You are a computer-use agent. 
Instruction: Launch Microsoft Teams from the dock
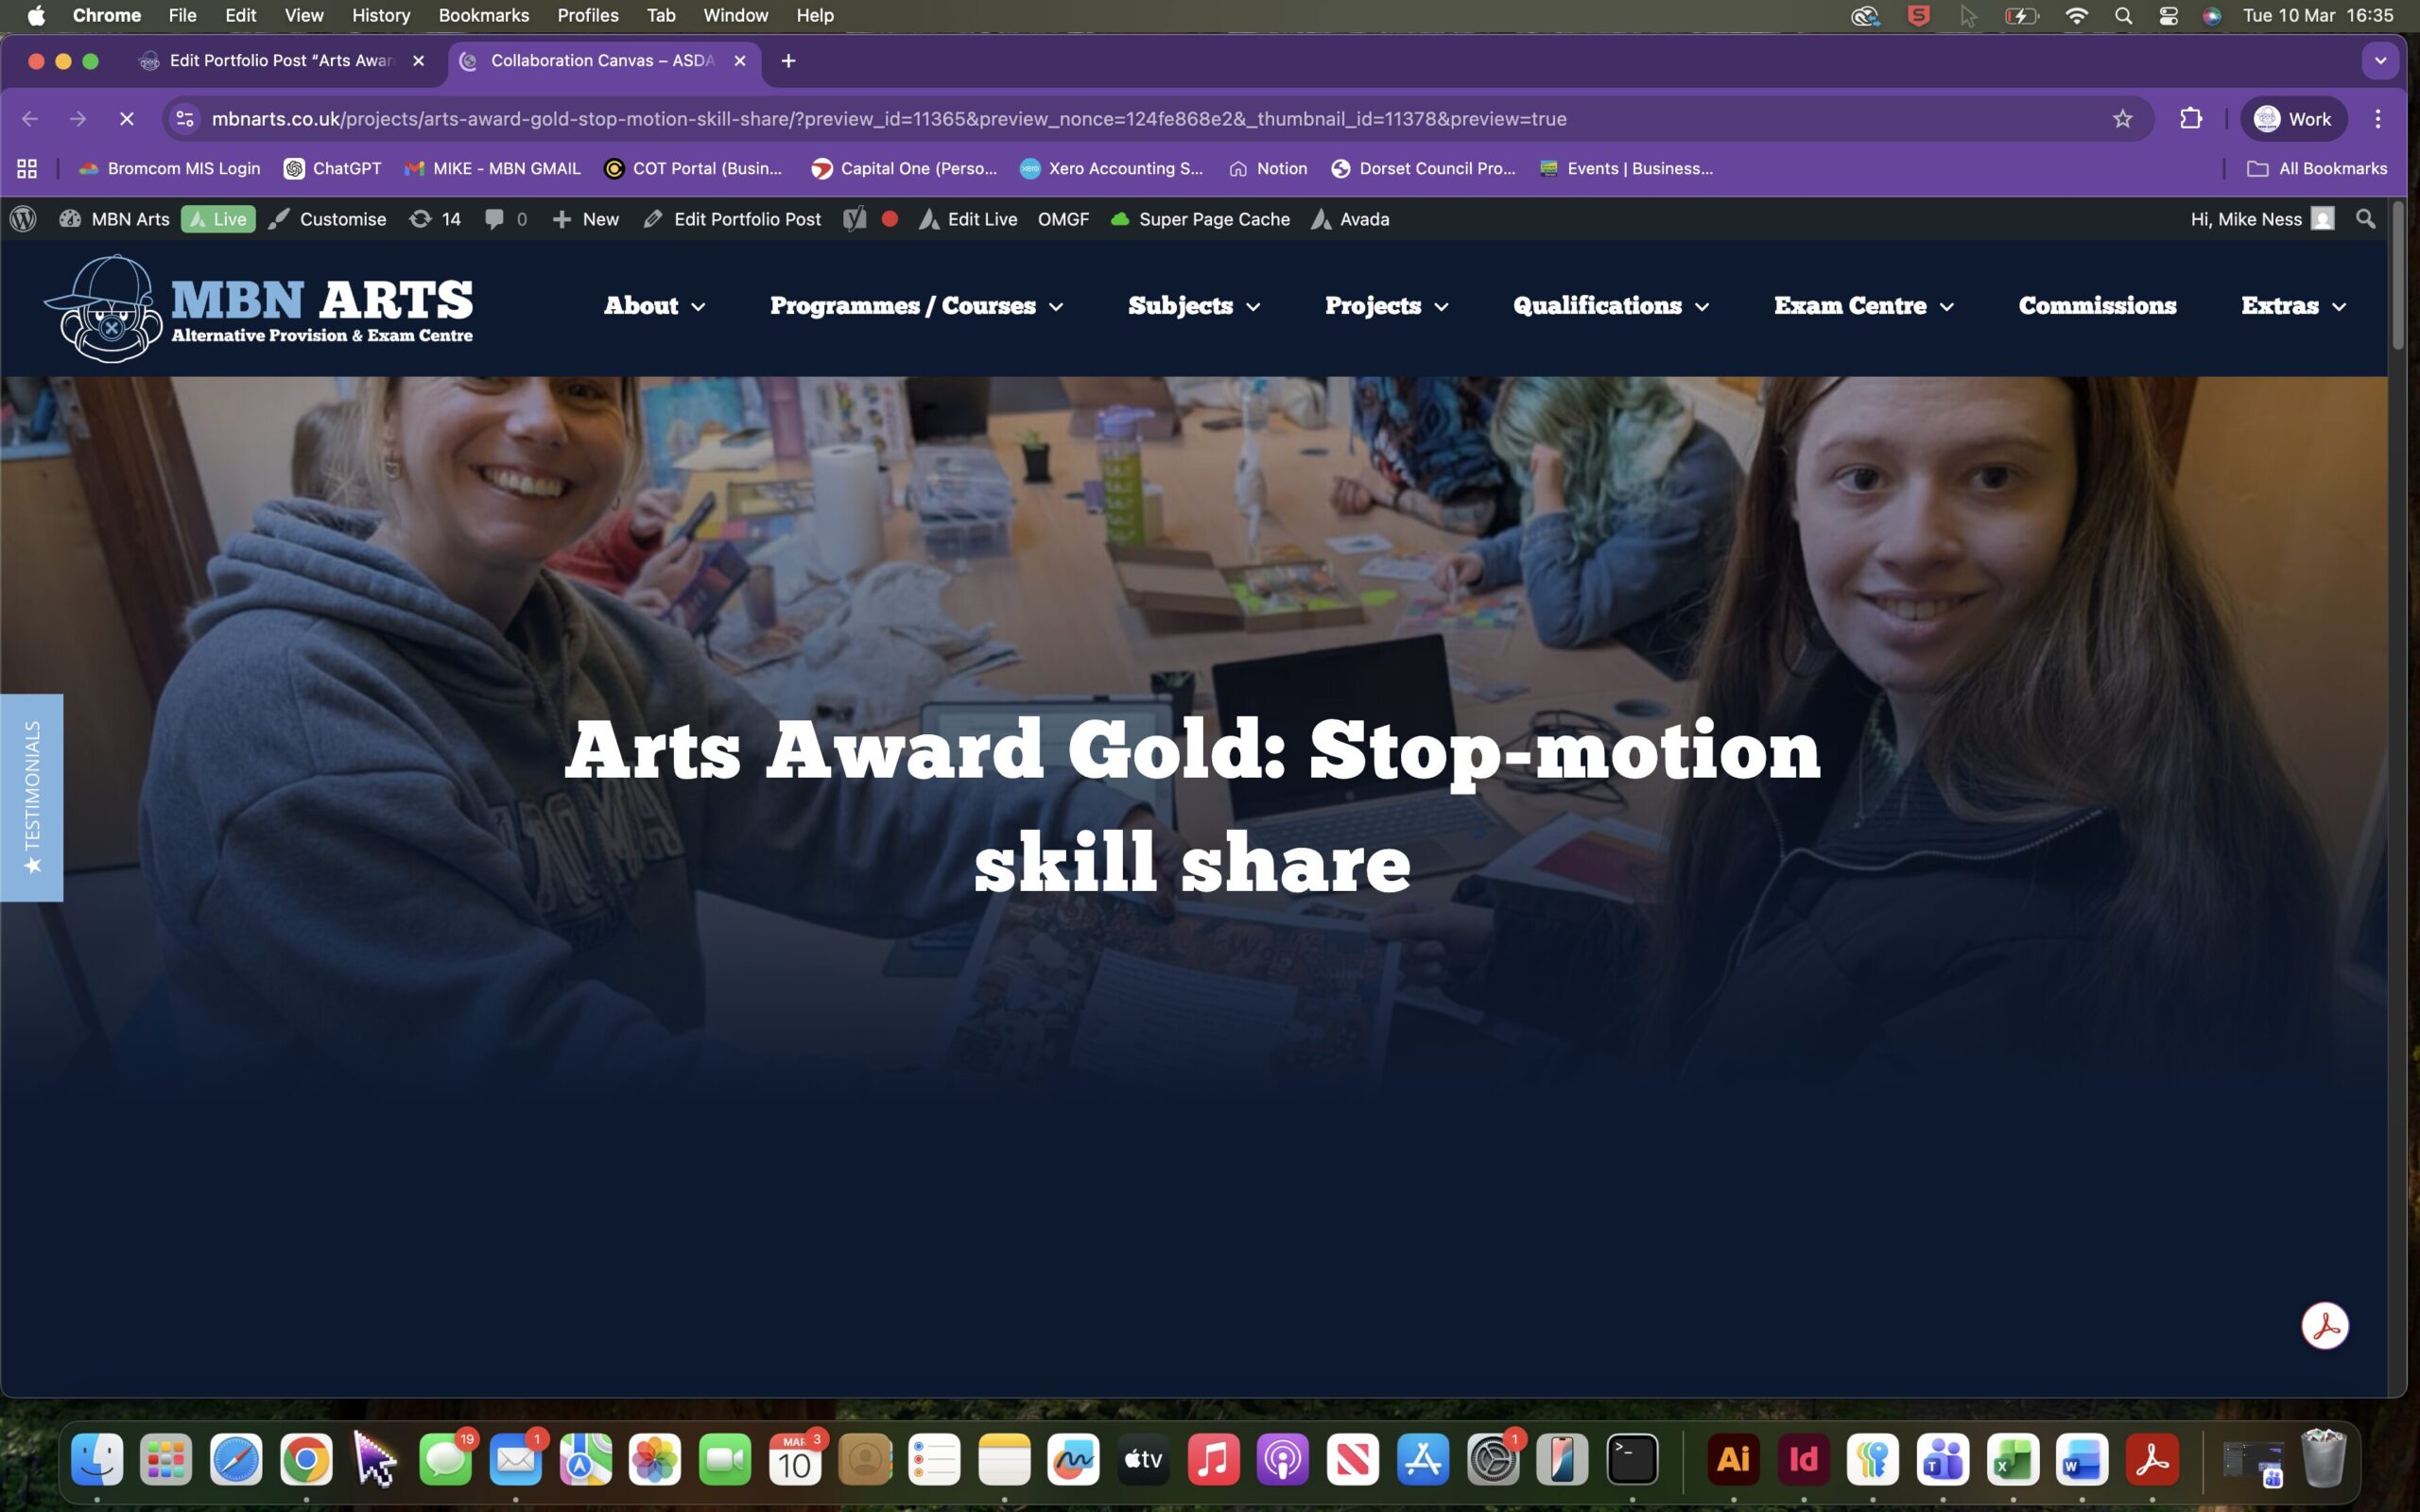(x=1943, y=1459)
